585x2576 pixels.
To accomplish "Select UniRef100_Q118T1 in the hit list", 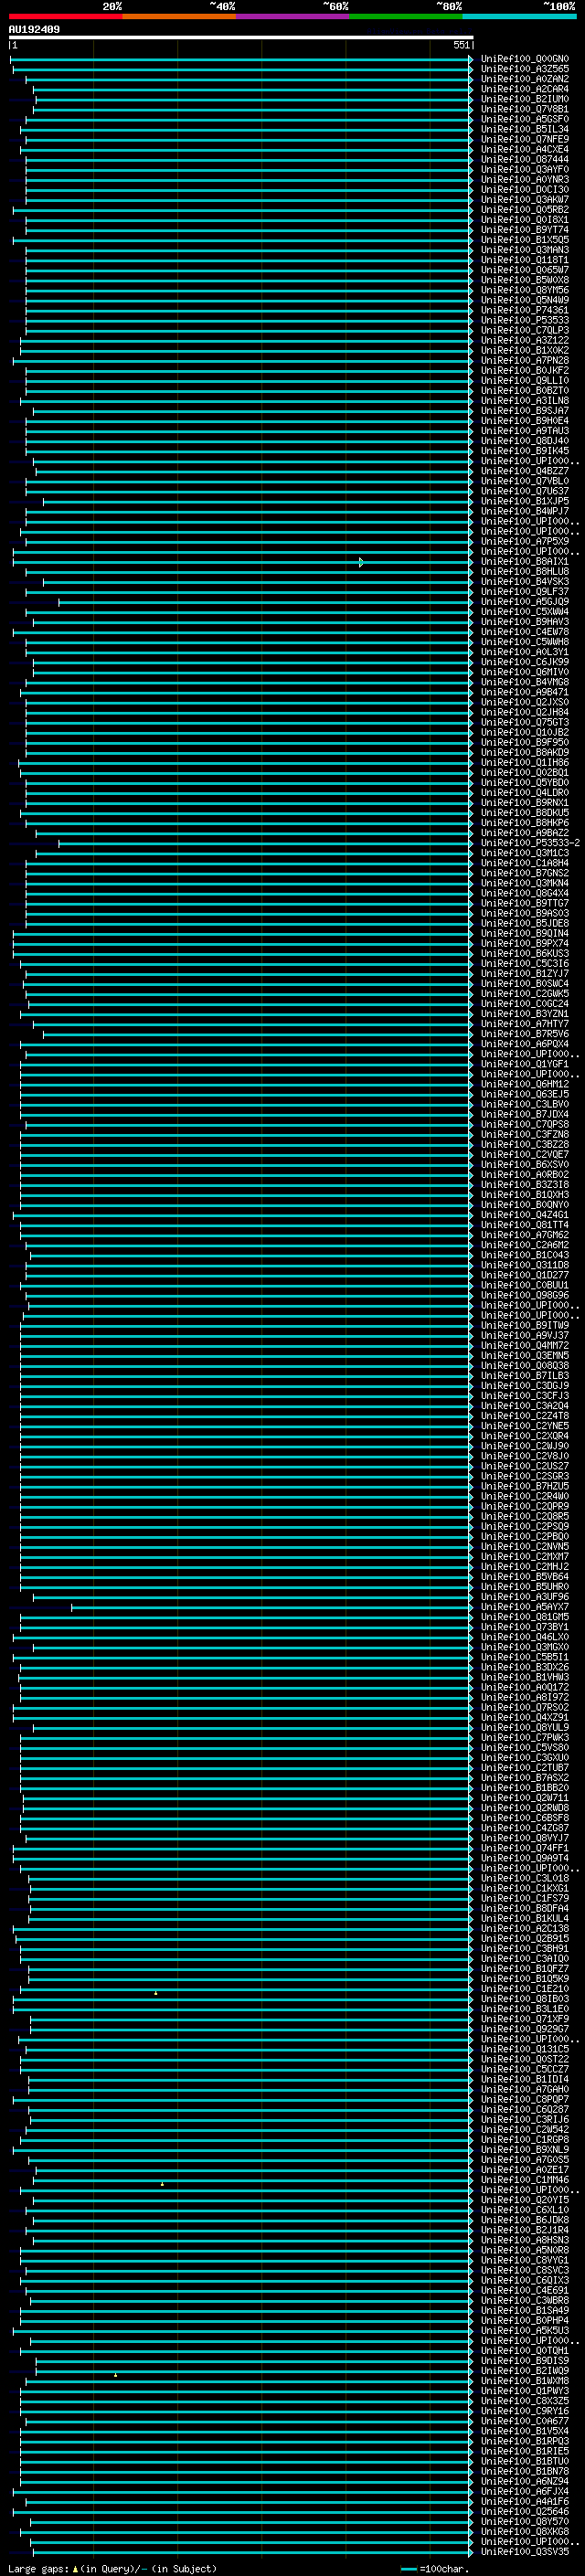I will (x=525, y=260).
